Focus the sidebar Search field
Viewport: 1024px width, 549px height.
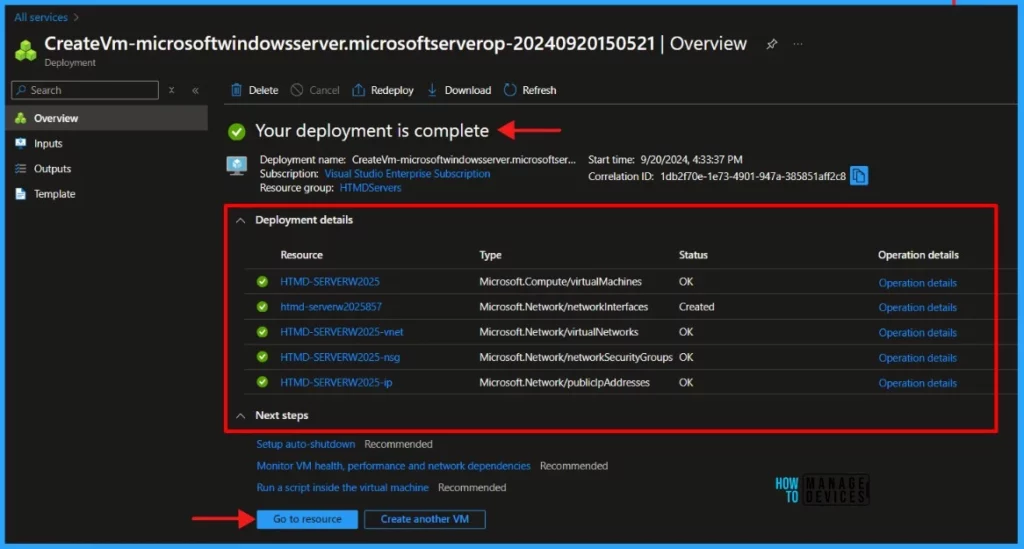click(85, 90)
